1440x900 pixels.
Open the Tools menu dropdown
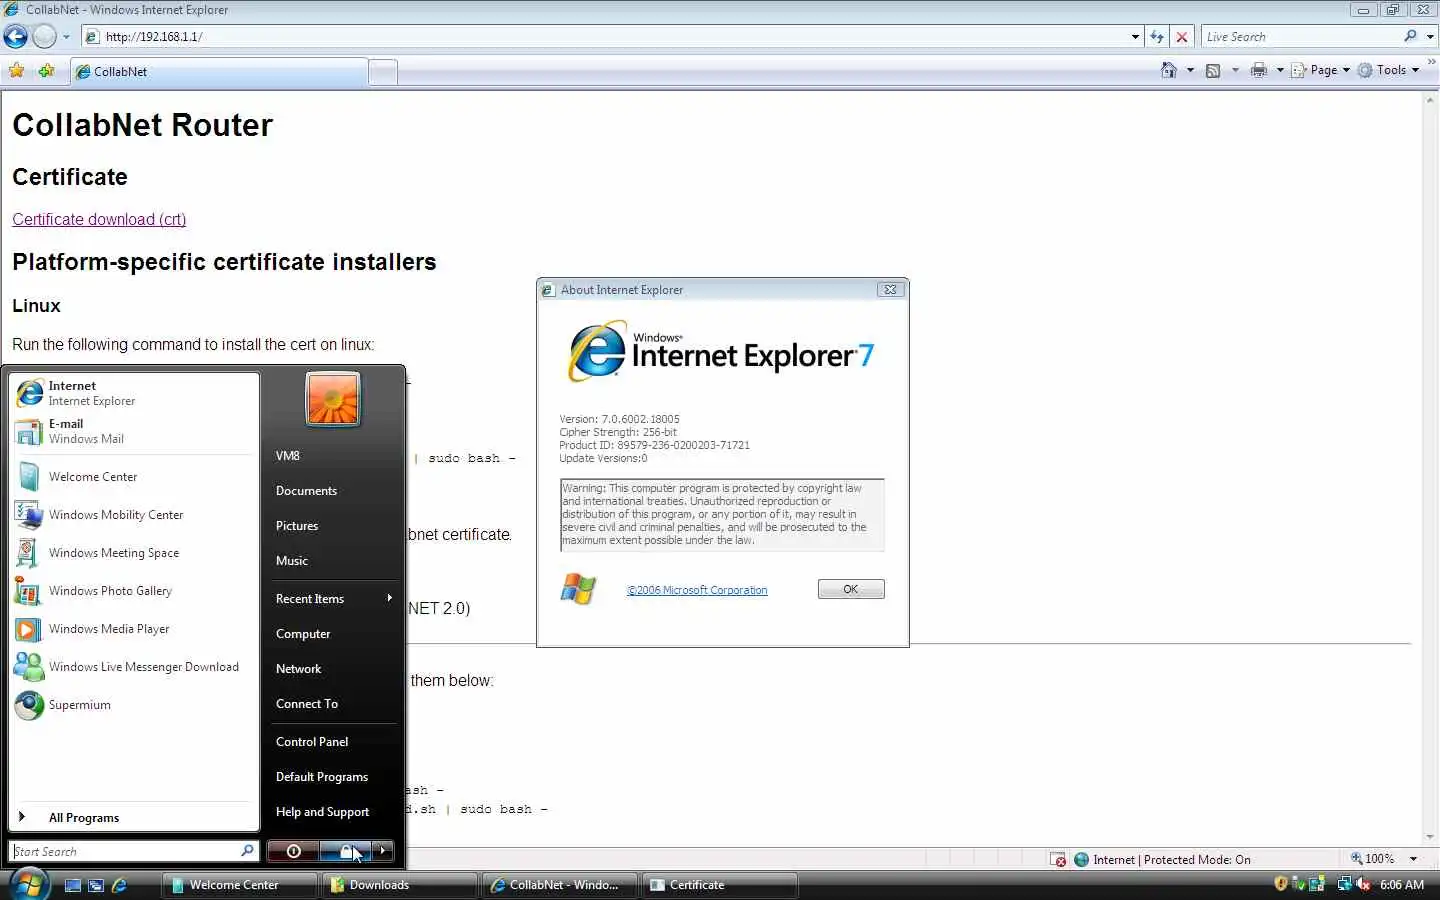[1388, 70]
